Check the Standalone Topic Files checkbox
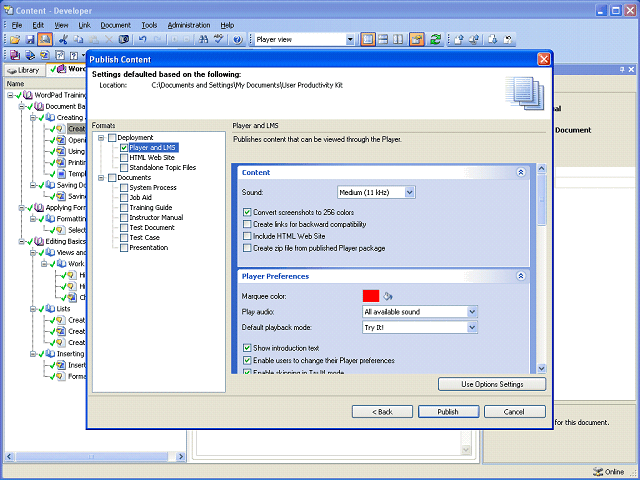 click(124, 168)
